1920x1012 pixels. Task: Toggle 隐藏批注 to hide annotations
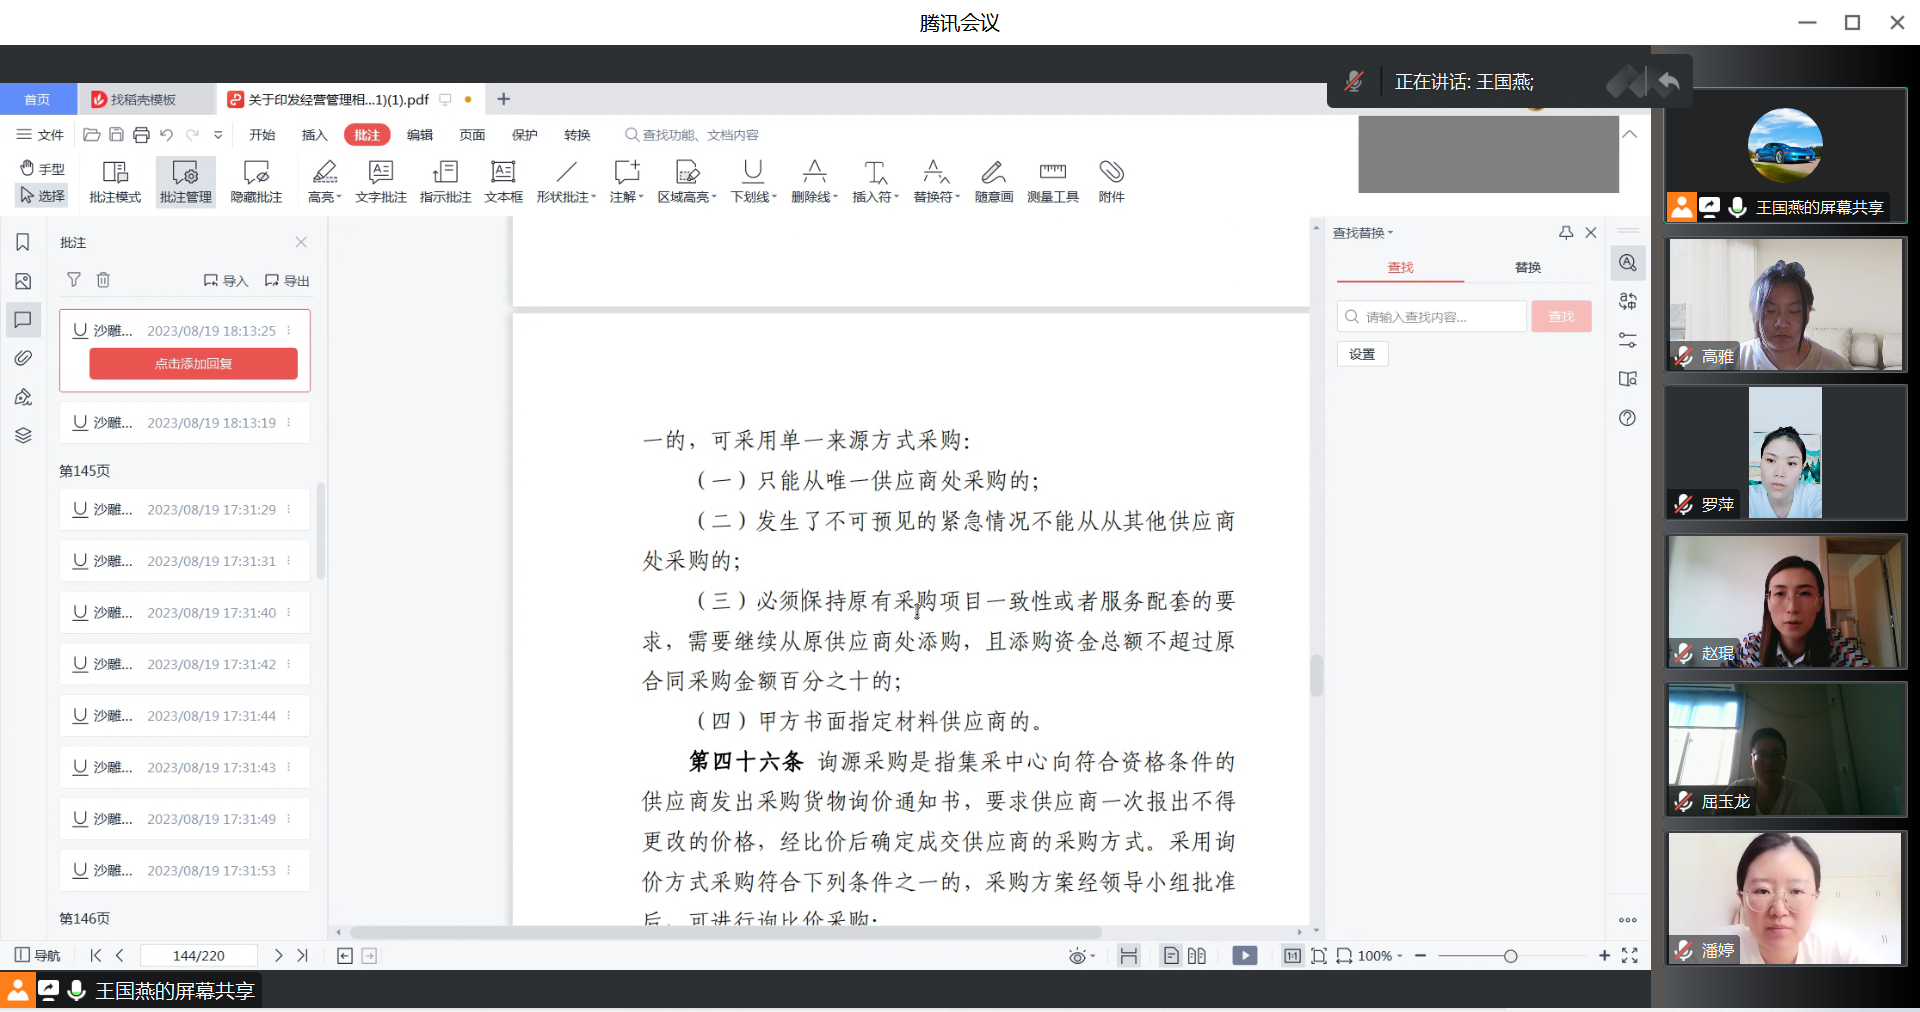coord(256,181)
